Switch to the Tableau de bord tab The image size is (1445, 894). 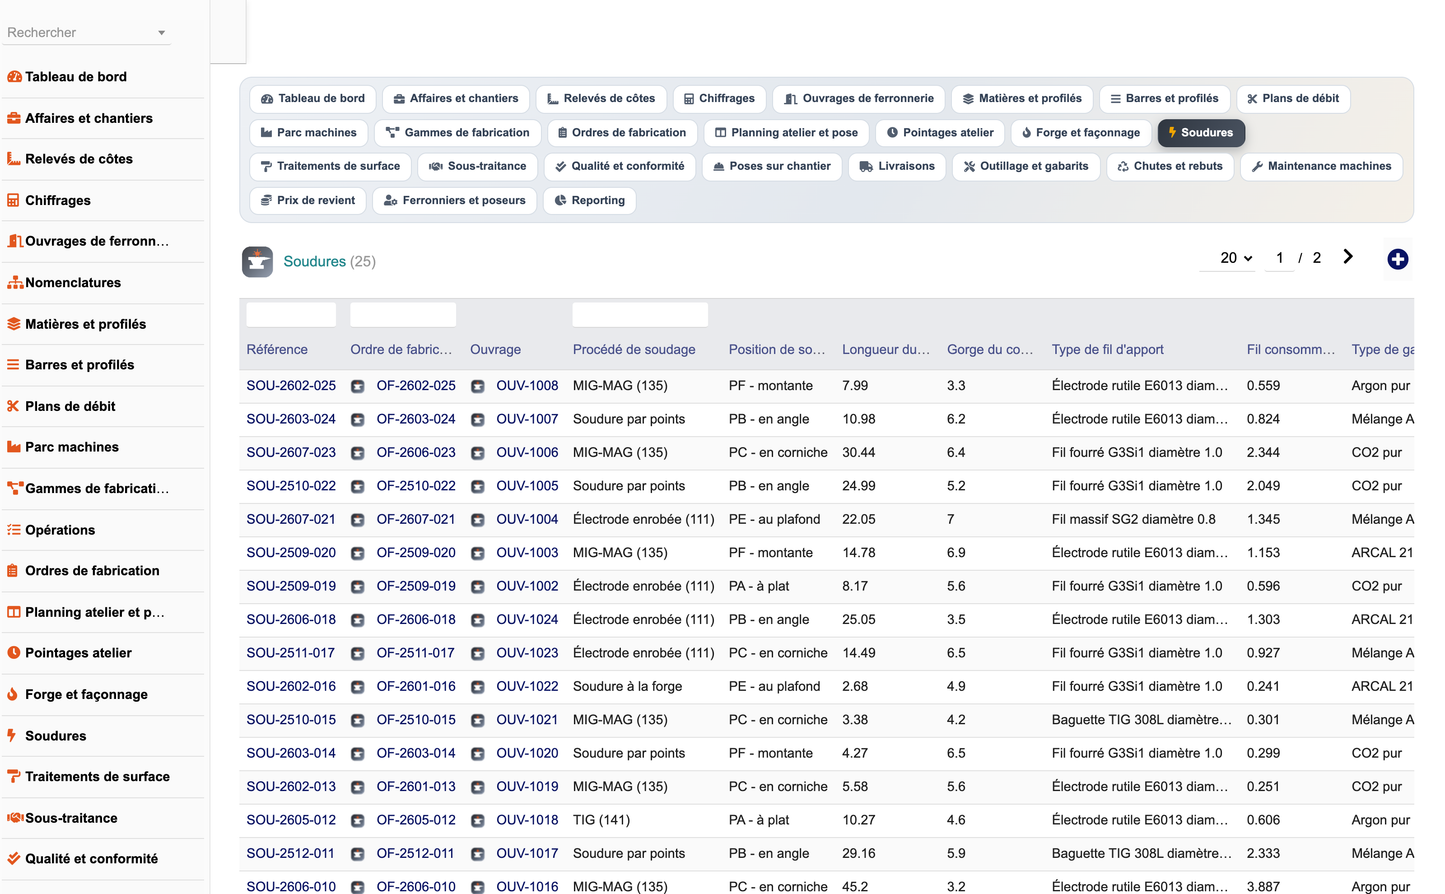313,99
